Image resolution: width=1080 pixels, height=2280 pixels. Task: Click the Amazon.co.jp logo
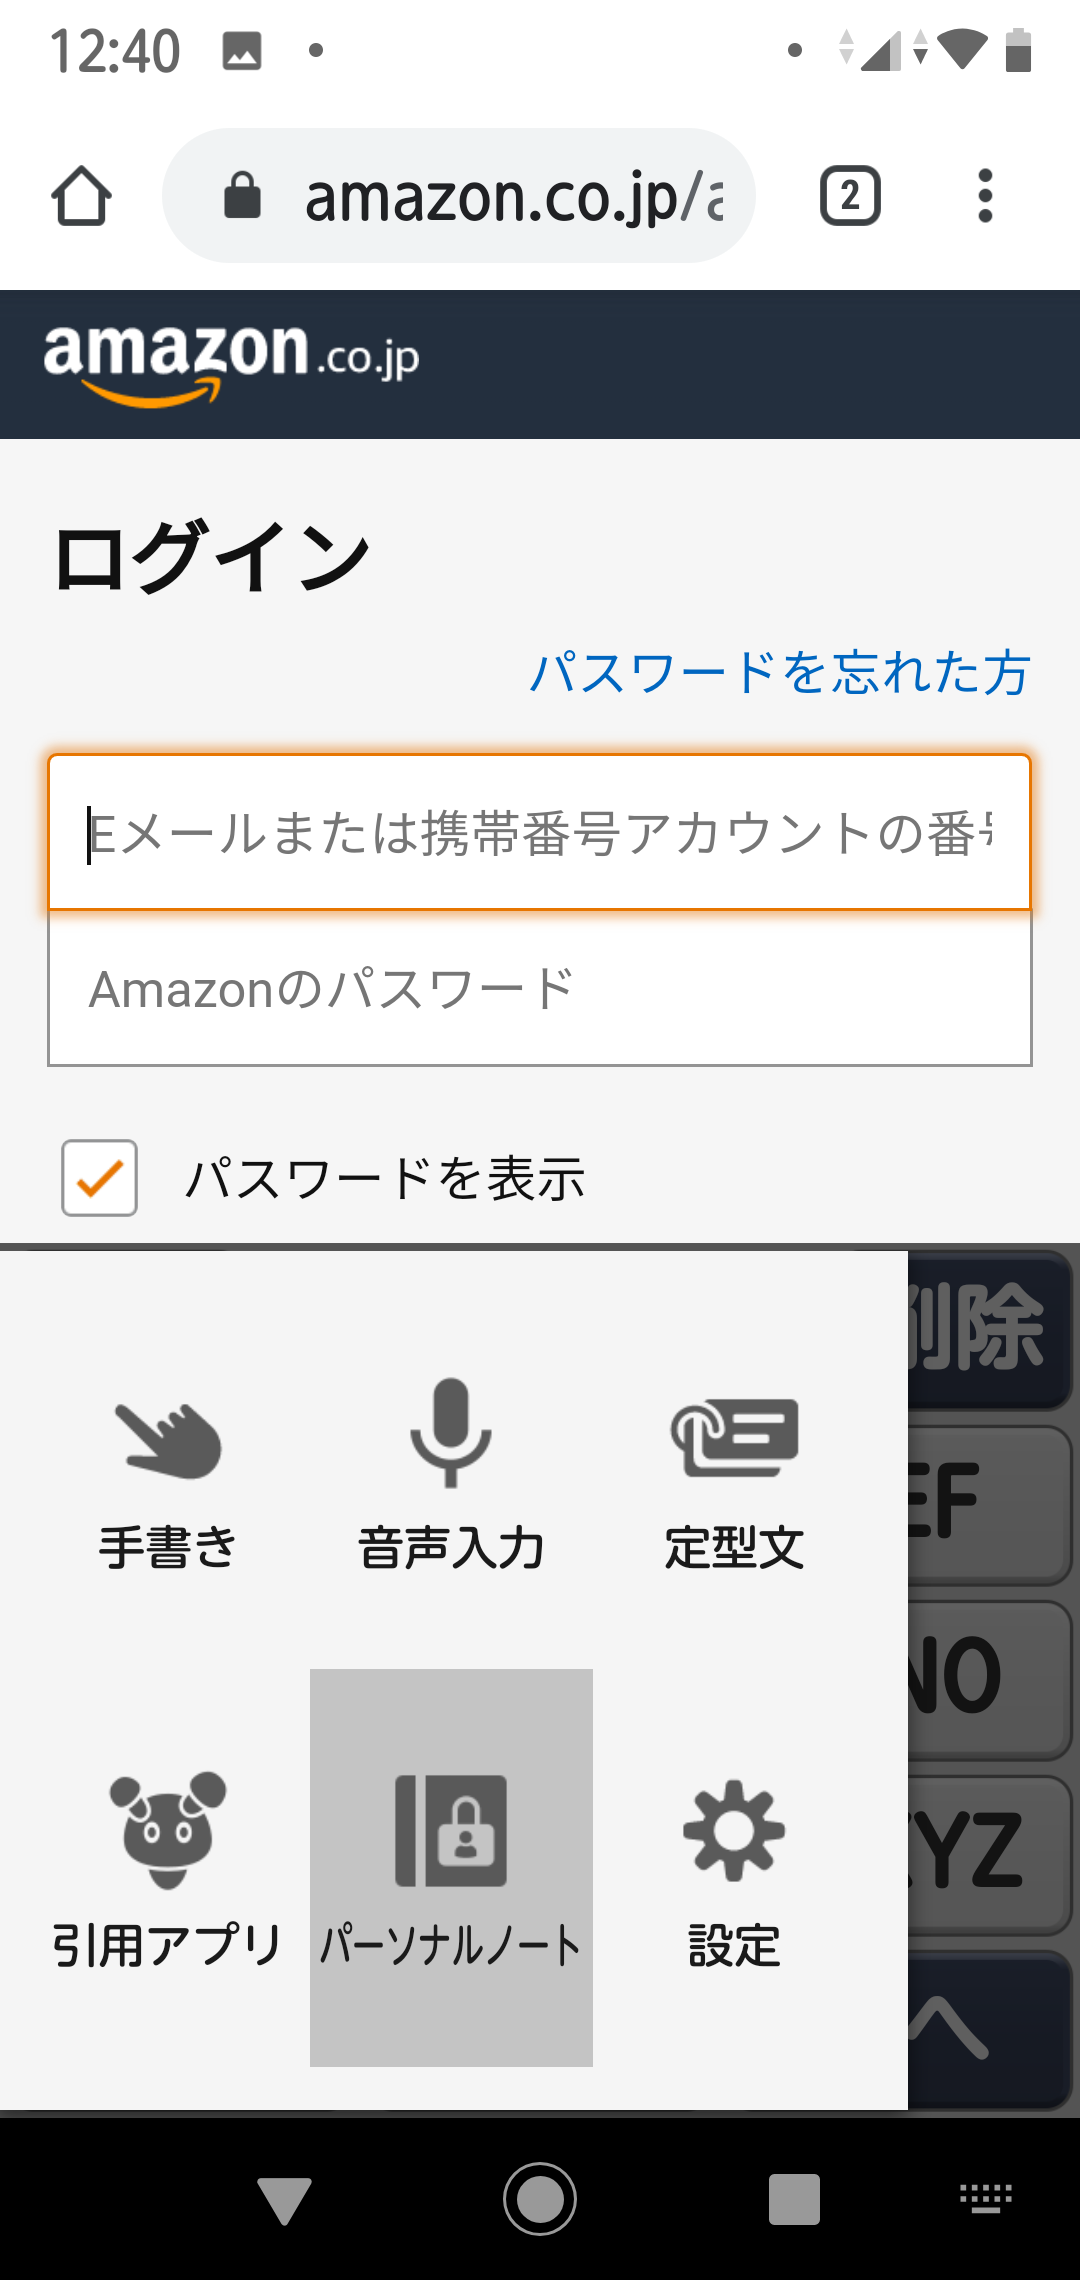231,363
